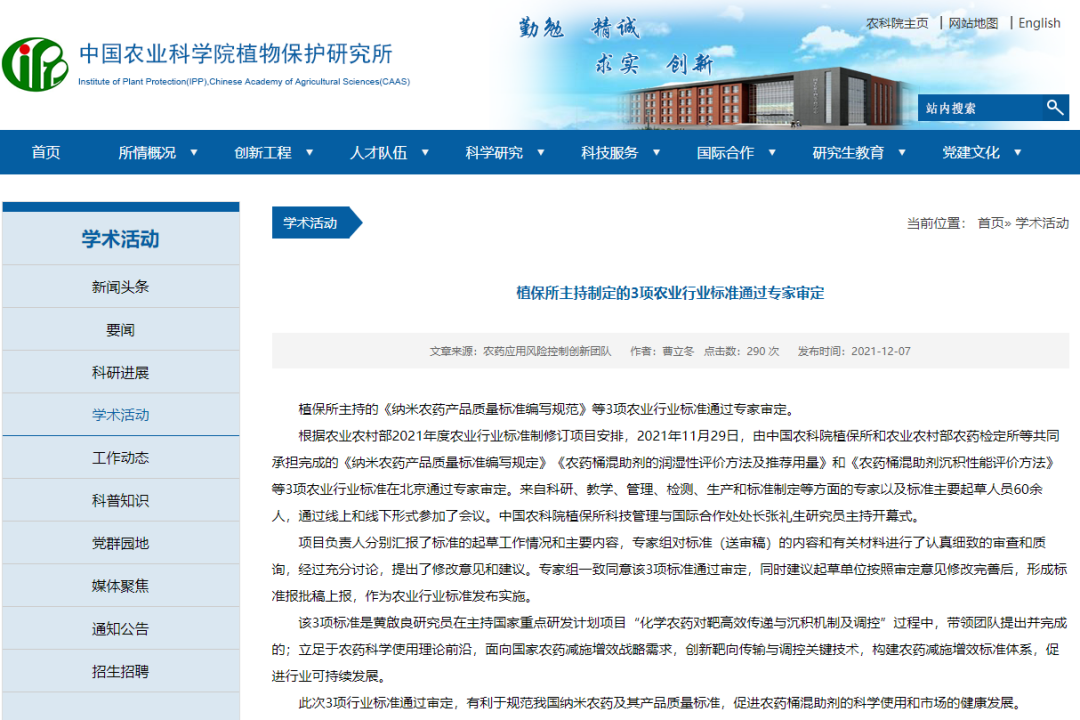Click the IPP green logo icon
Image resolution: width=1080 pixels, height=720 pixels.
click(x=35, y=64)
